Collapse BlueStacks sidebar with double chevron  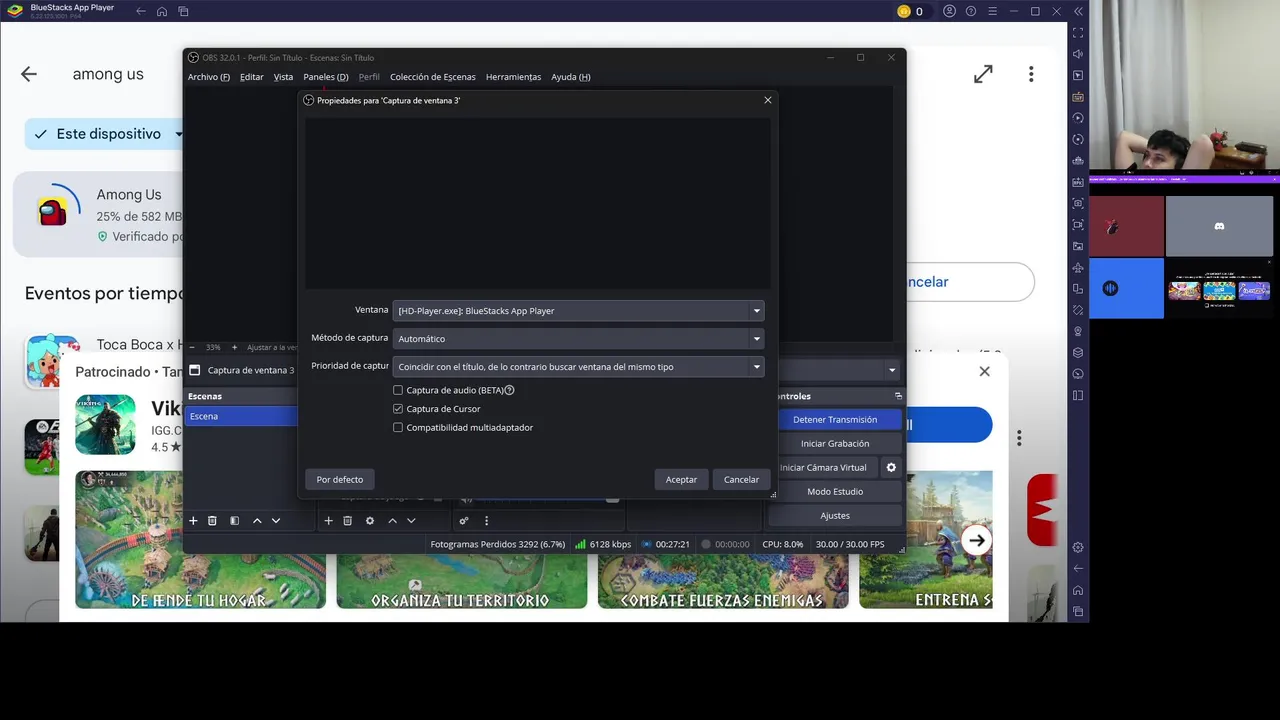[1078, 11]
